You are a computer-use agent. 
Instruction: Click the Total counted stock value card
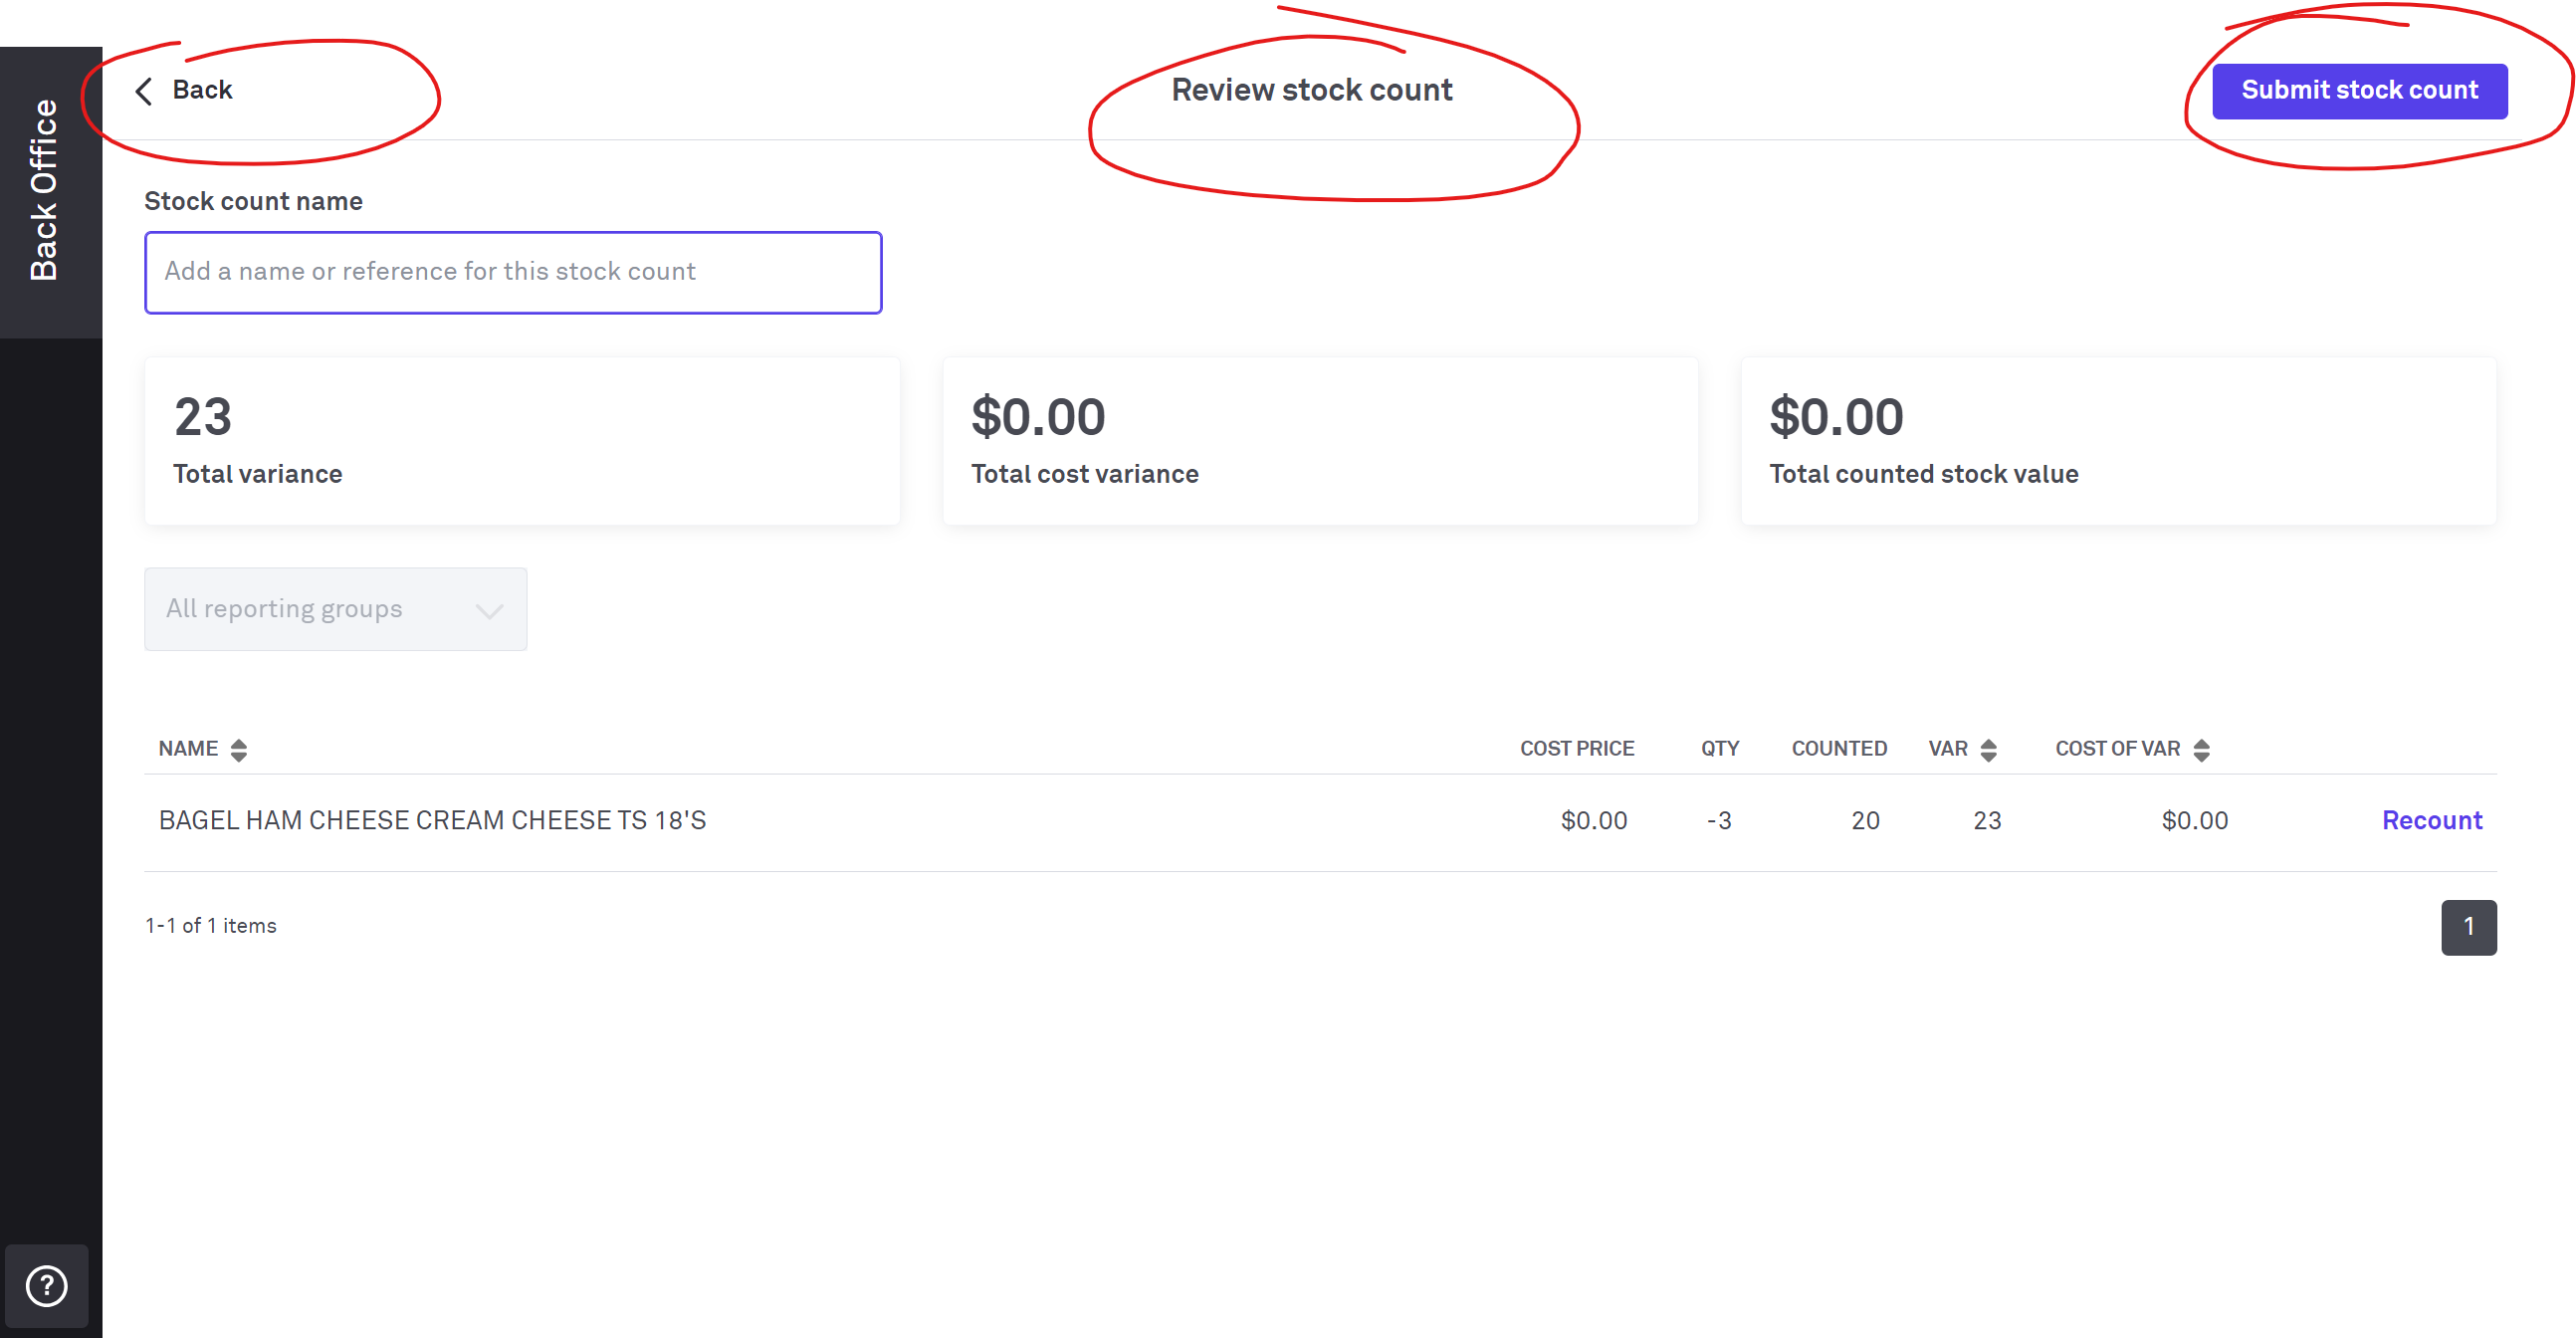pos(2118,441)
